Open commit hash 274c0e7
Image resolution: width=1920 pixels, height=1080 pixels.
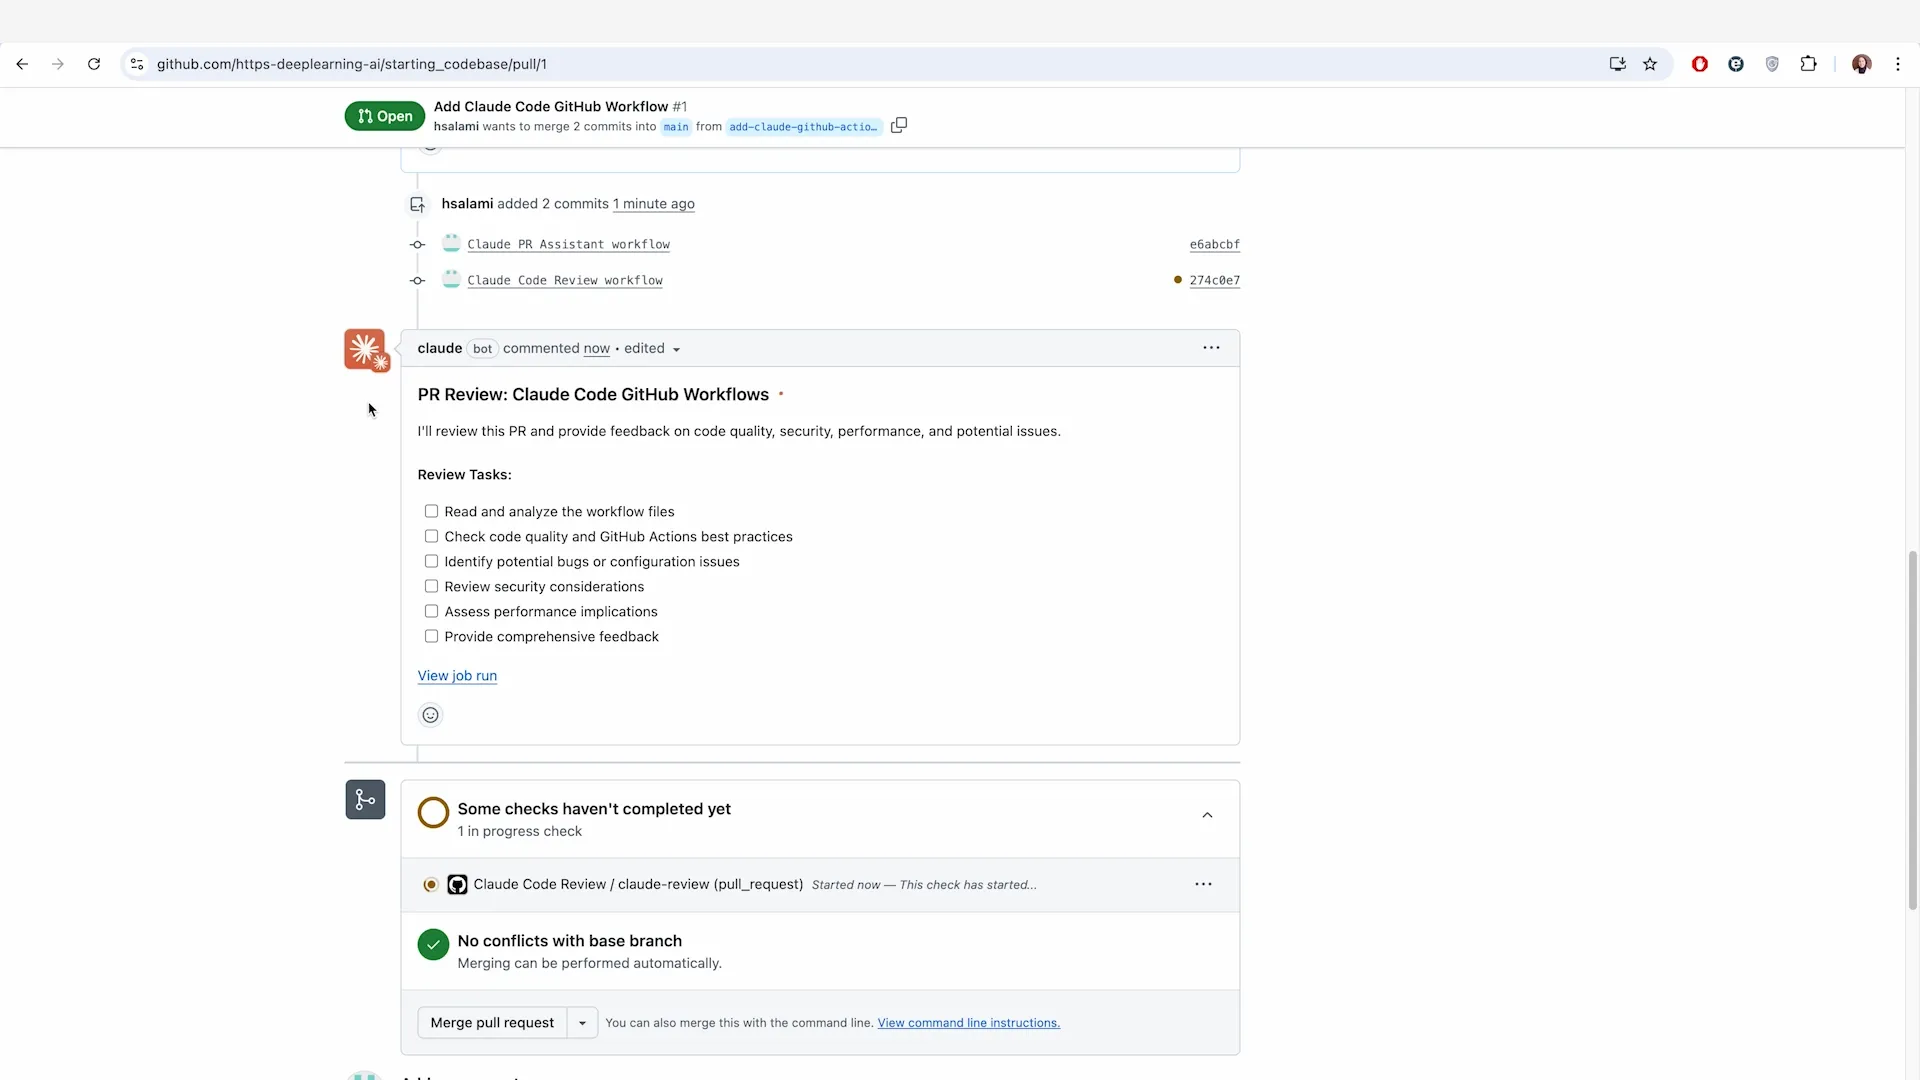[x=1214, y=280]
